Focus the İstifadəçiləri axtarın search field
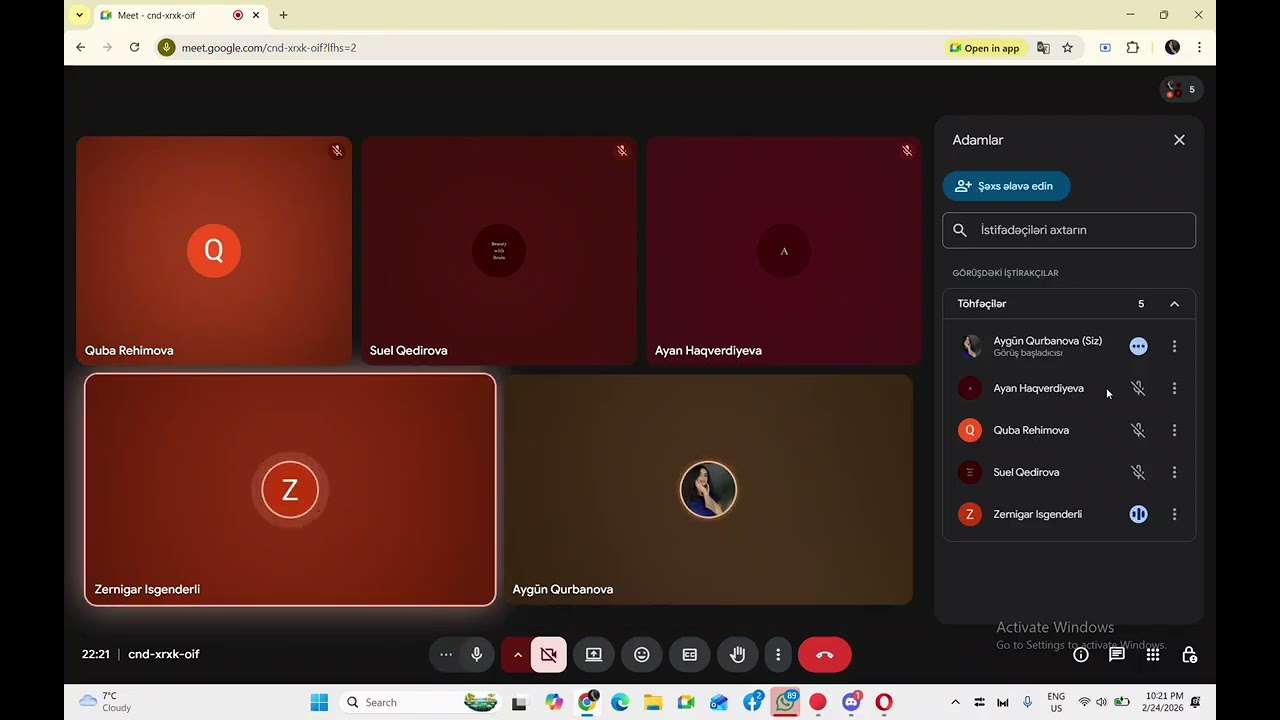This screenshot has width=1280, height=720. (x=1069, y=230)
